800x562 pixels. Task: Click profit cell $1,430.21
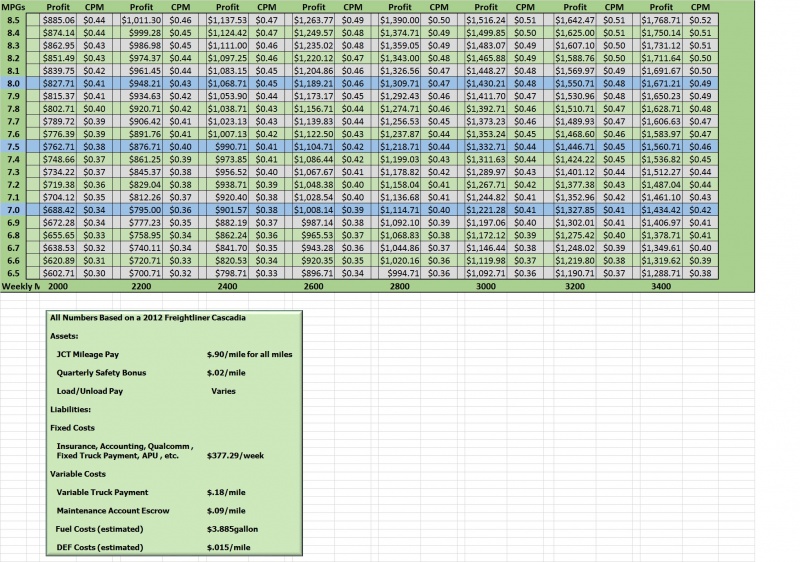[x=486, y=83]
